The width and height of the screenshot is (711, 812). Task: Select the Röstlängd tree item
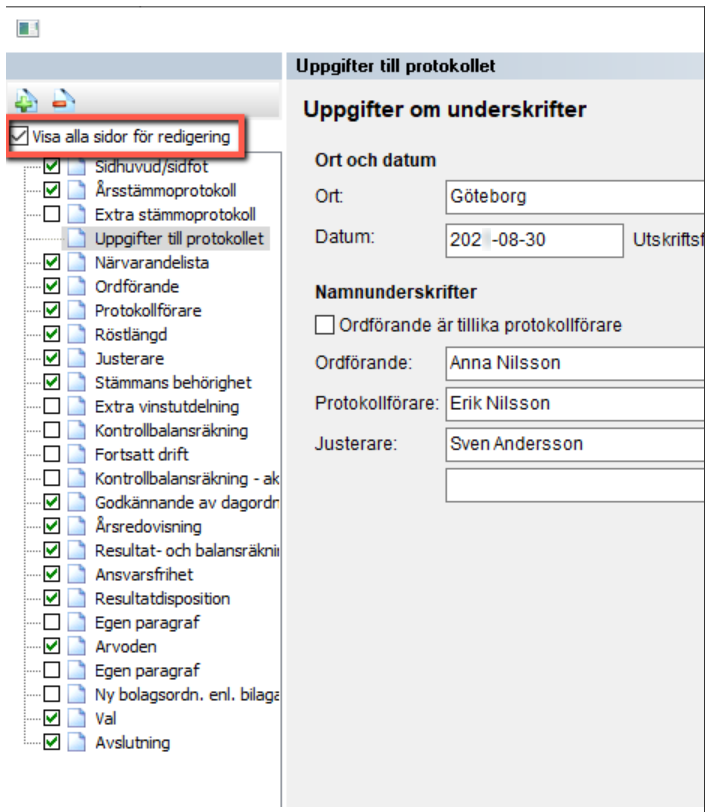tap(131, 335)
